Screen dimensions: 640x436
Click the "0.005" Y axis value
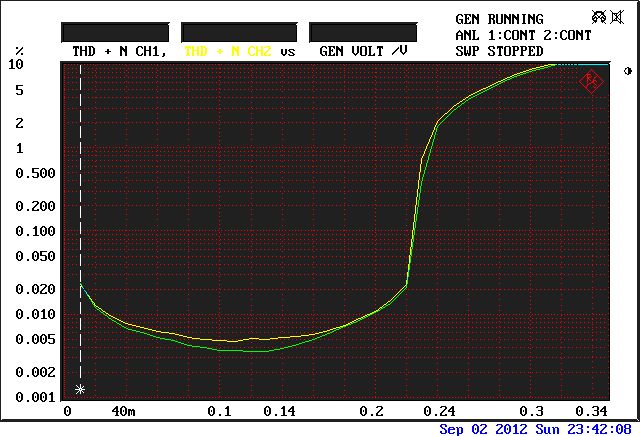[x=36, y=339]
